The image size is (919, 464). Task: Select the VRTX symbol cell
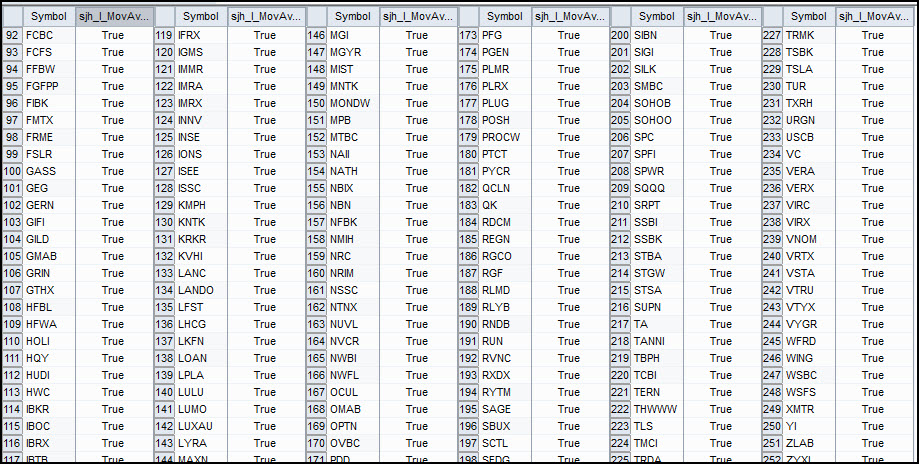809,256
